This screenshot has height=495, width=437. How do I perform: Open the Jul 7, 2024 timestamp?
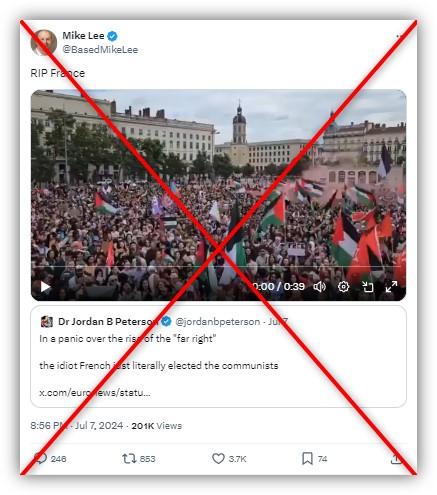click(x=99, y=426)
